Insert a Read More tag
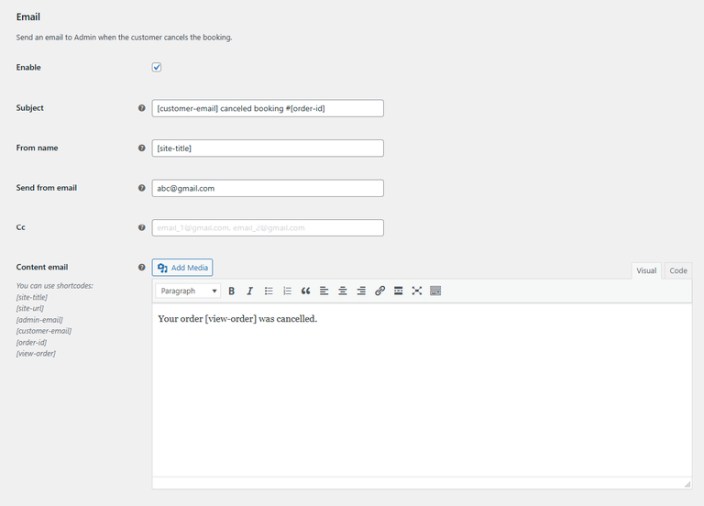704x506 pixels. click(x=398, y=291)
